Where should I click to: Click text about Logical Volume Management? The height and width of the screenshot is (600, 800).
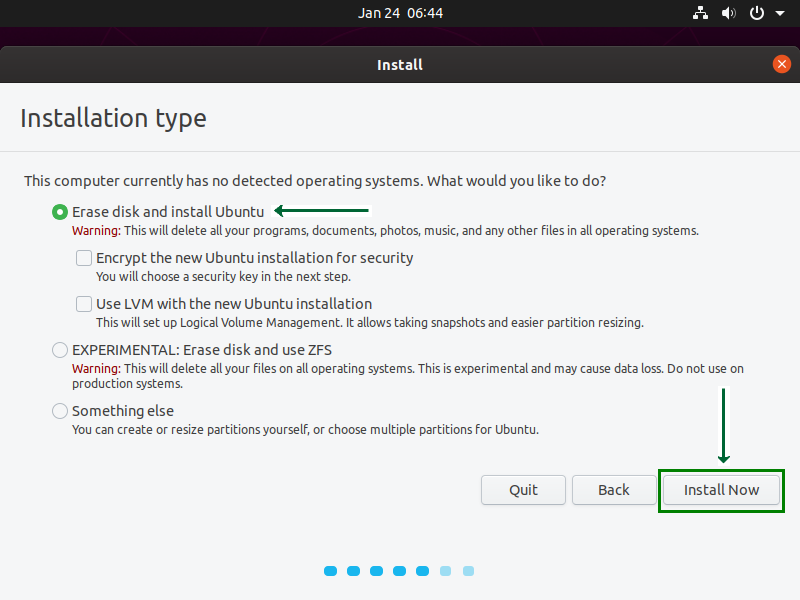(370, 322)
